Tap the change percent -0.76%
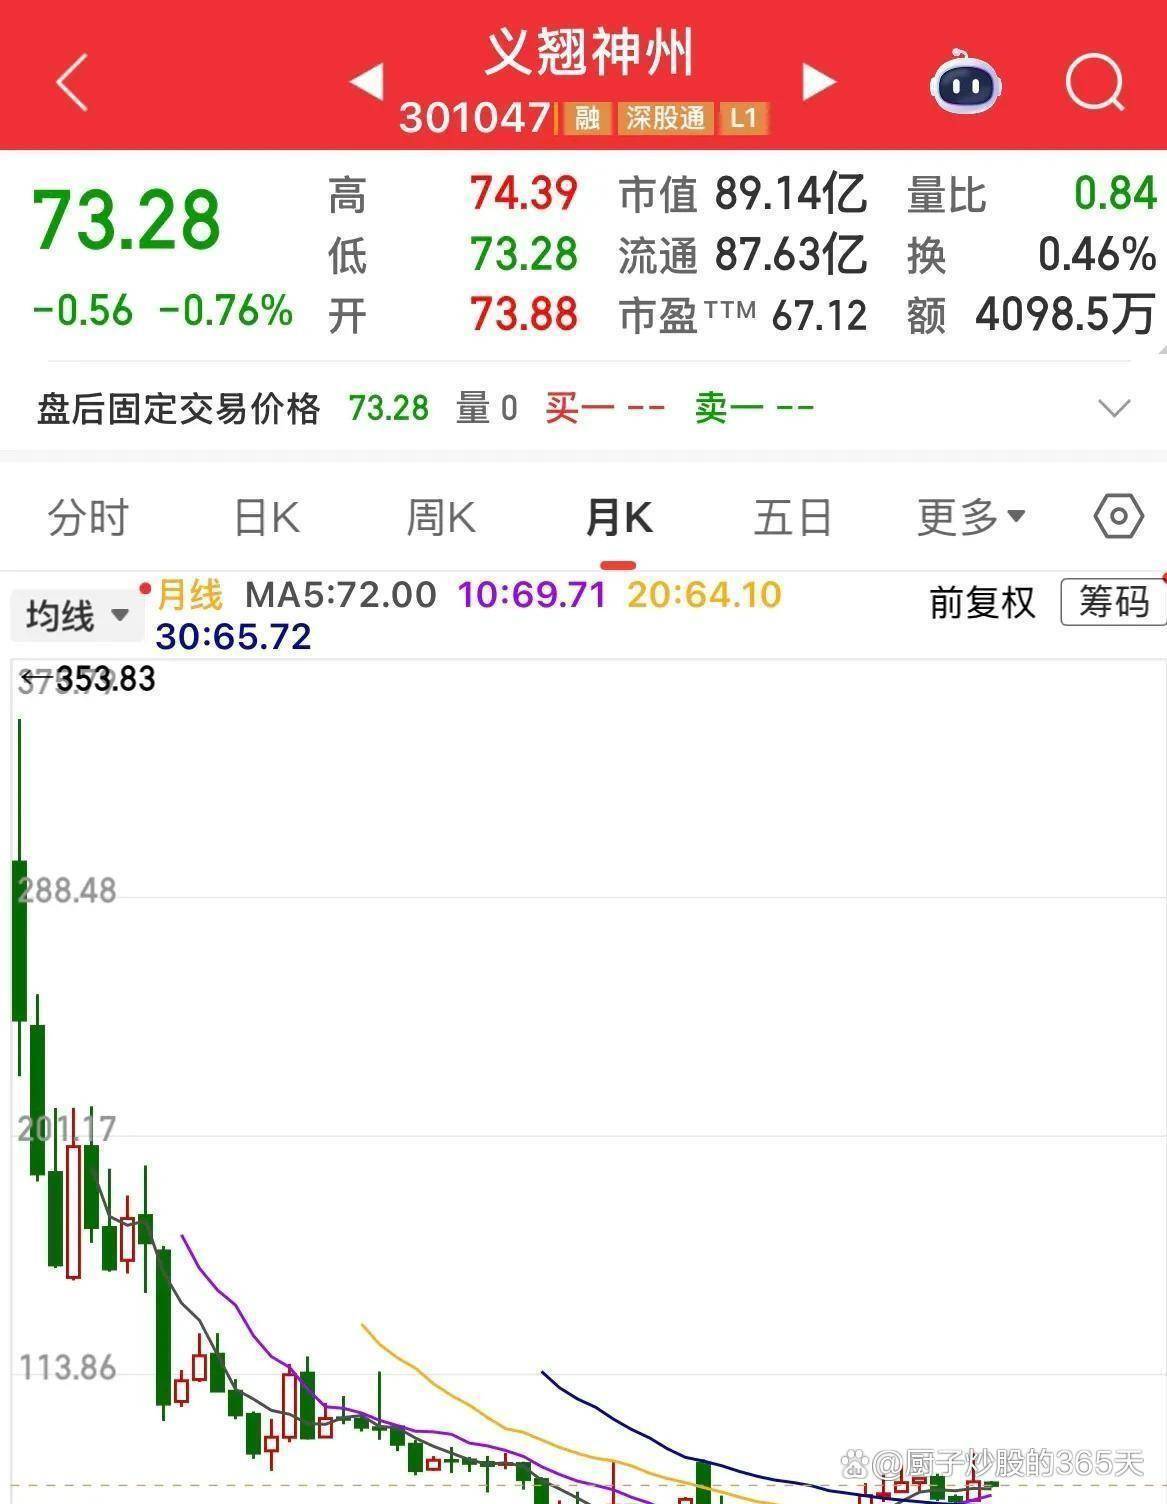 [x=226, y=311]
